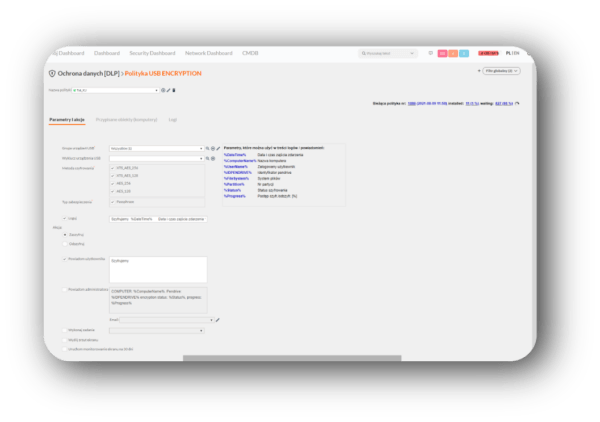
Task: Enable the Wykonaj zadanie checkbox
Action: pos(65,330)
